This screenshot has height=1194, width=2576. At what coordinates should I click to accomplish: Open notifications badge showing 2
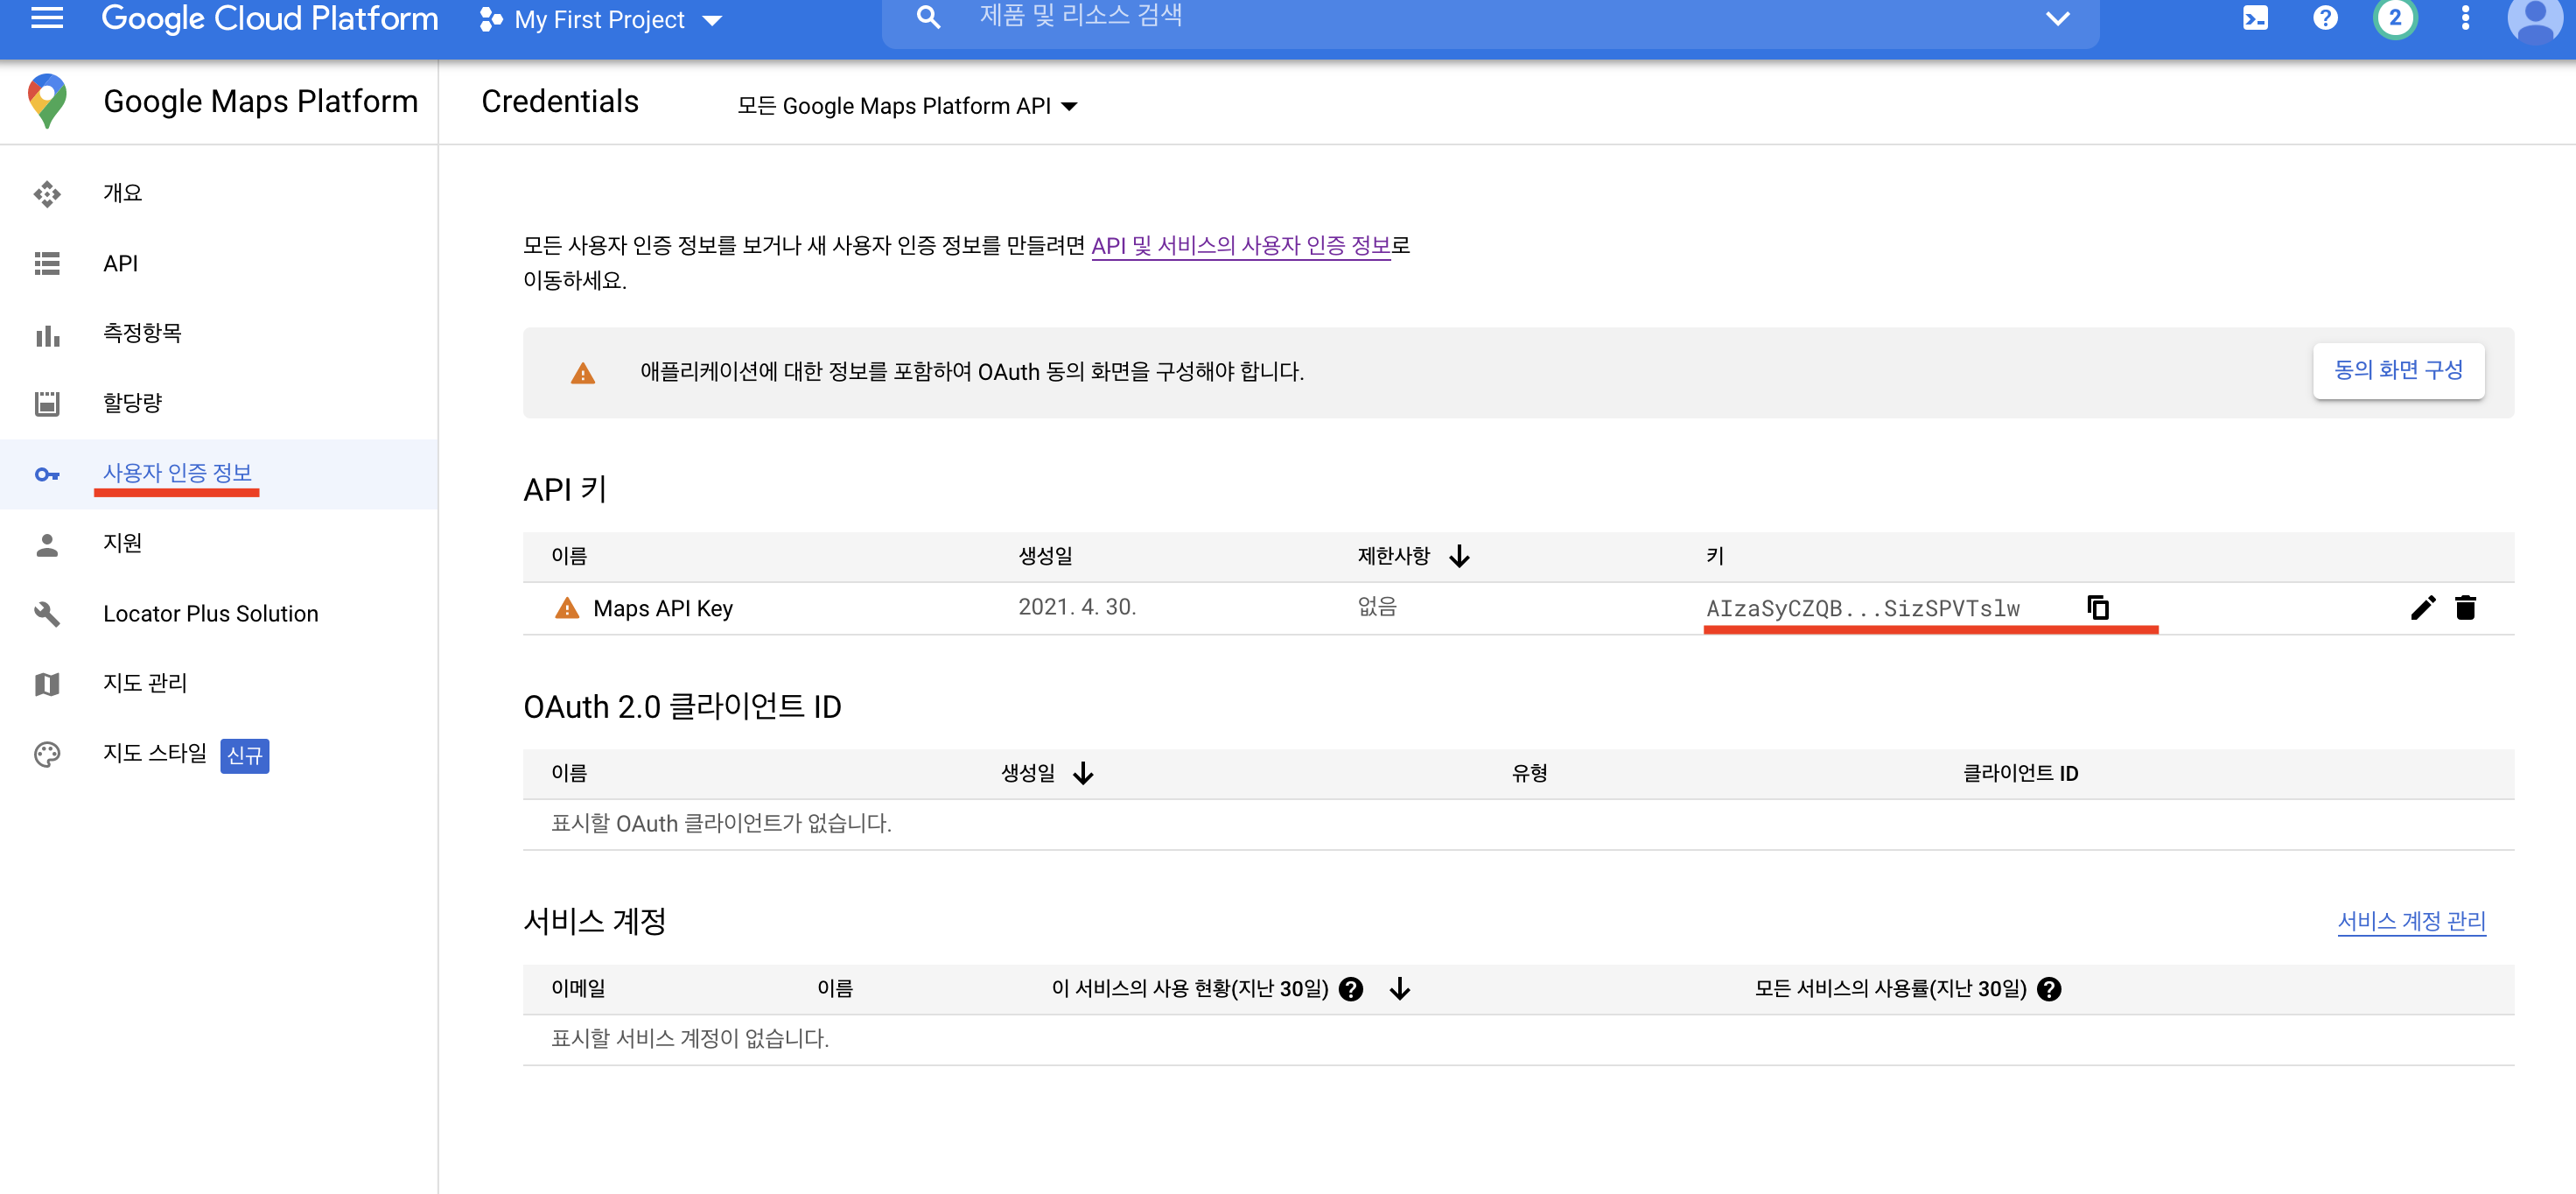click(x=2395, y=18)
